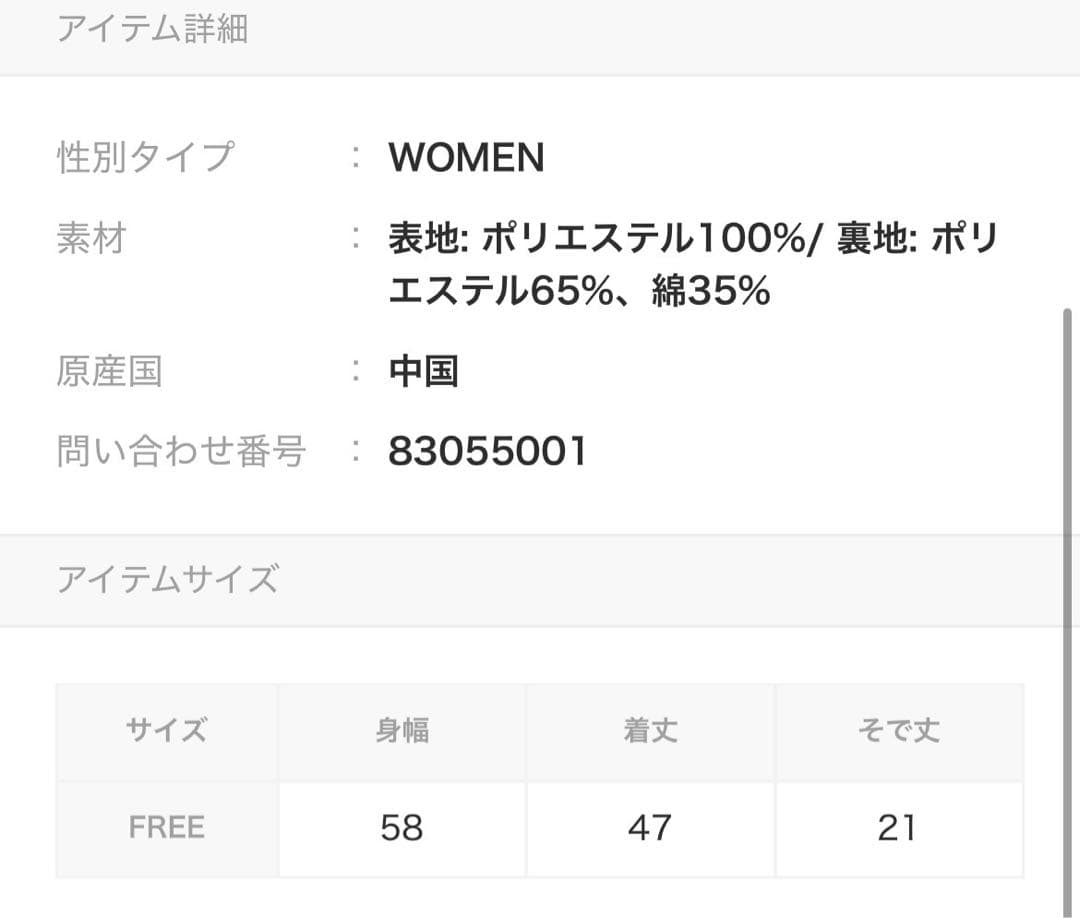Select the 素材 label
Viewport: 1080px width, 918px height.
tap(91, 239)
